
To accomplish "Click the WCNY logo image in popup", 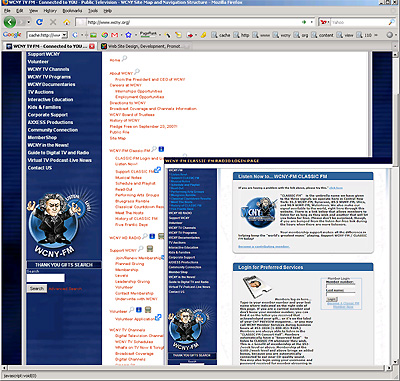I will [x=258, y=212].
